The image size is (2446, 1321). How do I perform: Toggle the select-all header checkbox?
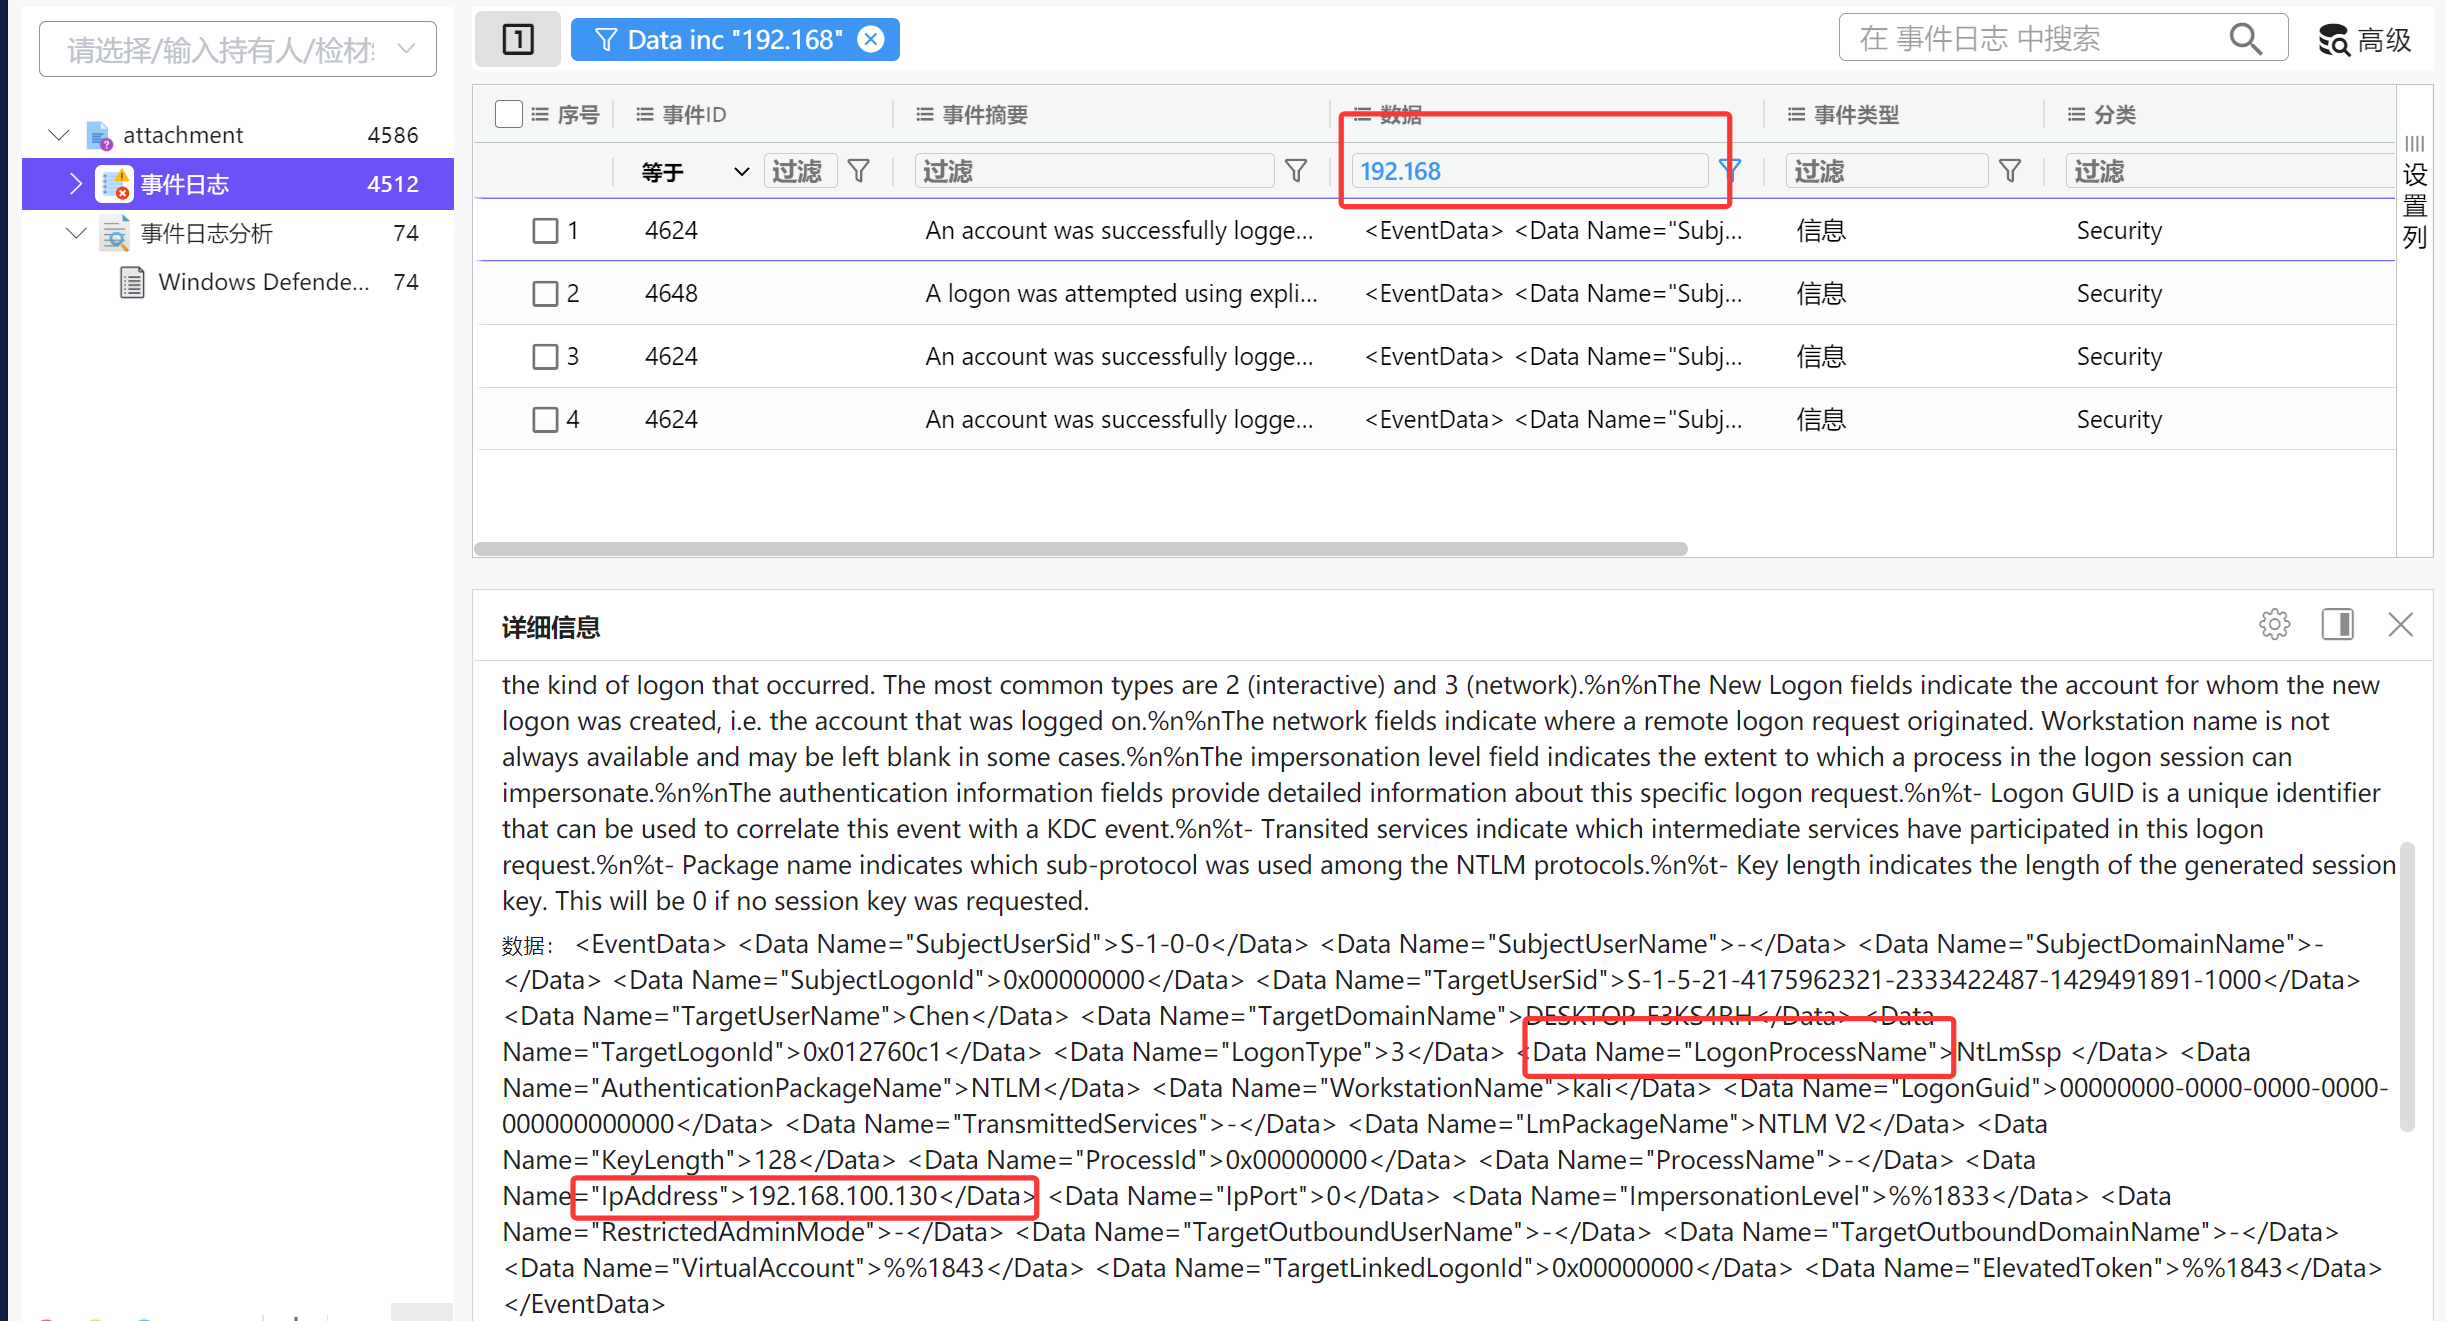[x=508, y=114]
